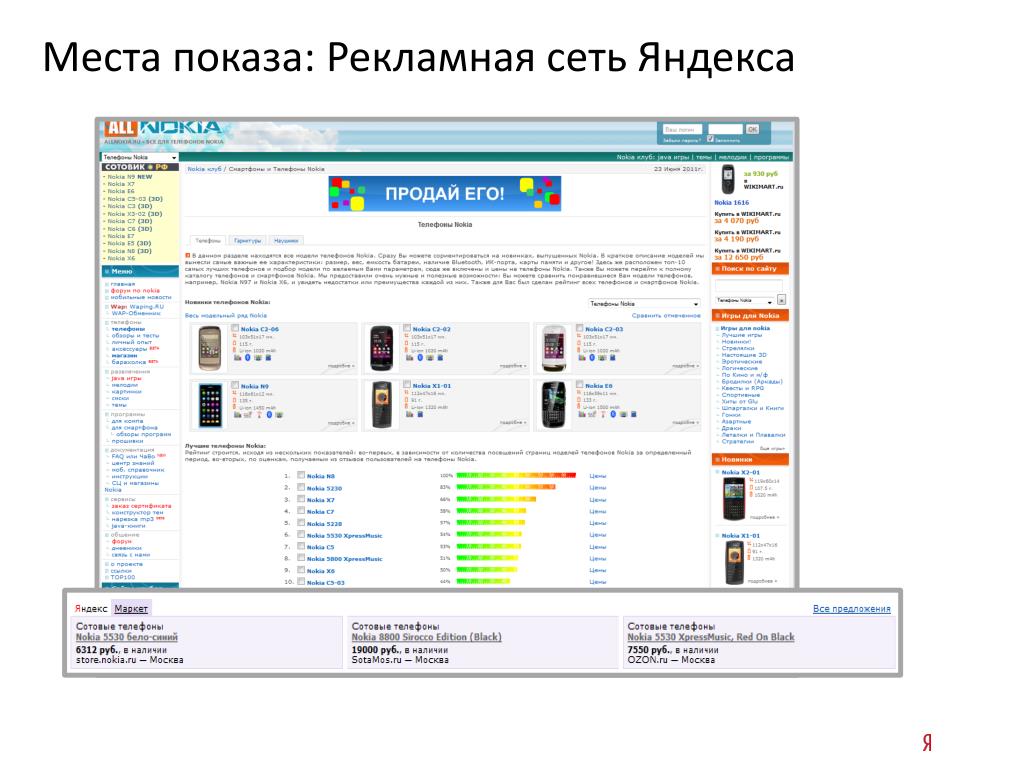Screen dimensions: 1024x768
Task: Open 'Nokia 5530 XpressMusic' in the rating list
Action: (344, 536)
